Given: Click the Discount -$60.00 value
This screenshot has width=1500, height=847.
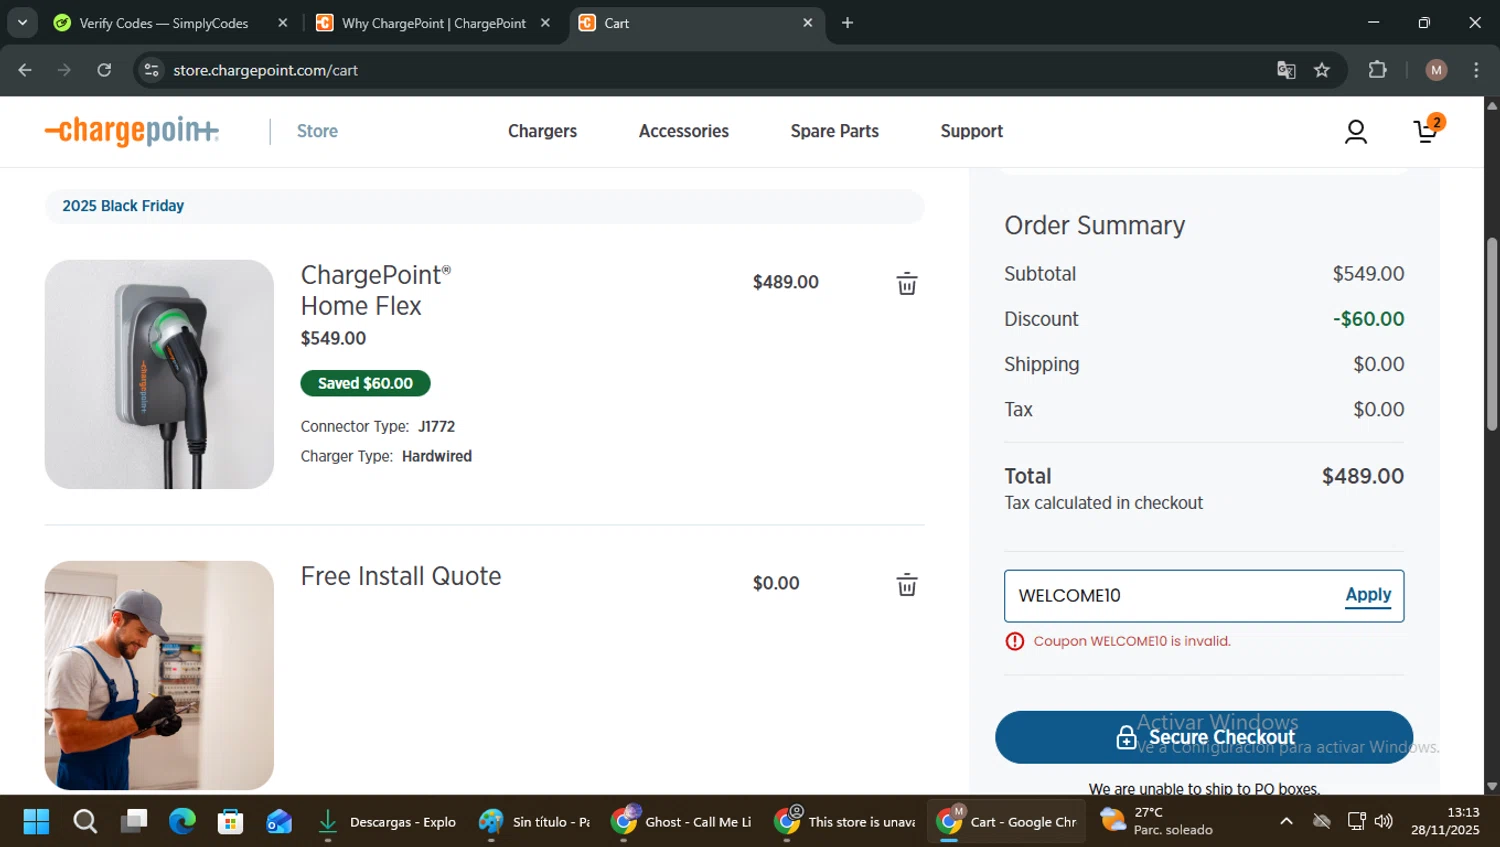Looking at the screenshot, I should [1368, 319].
